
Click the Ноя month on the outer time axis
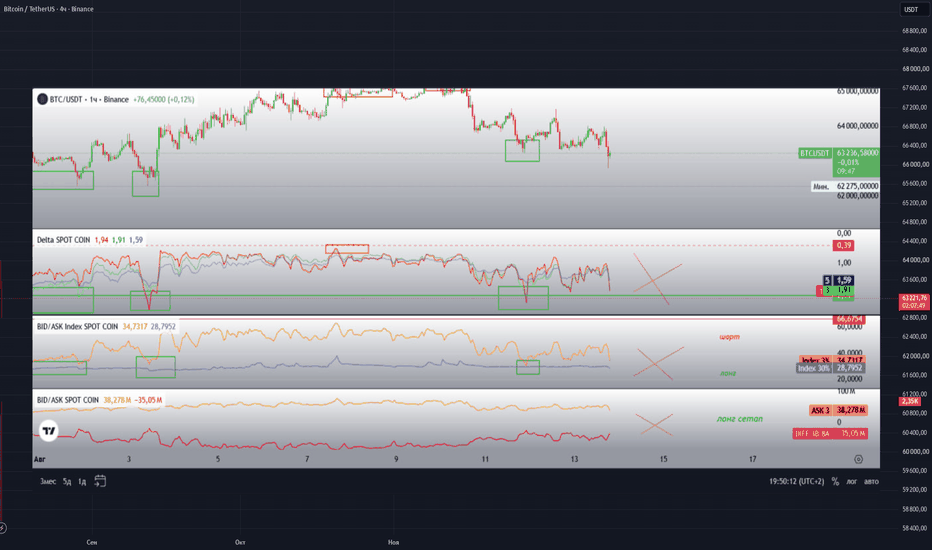393,542
